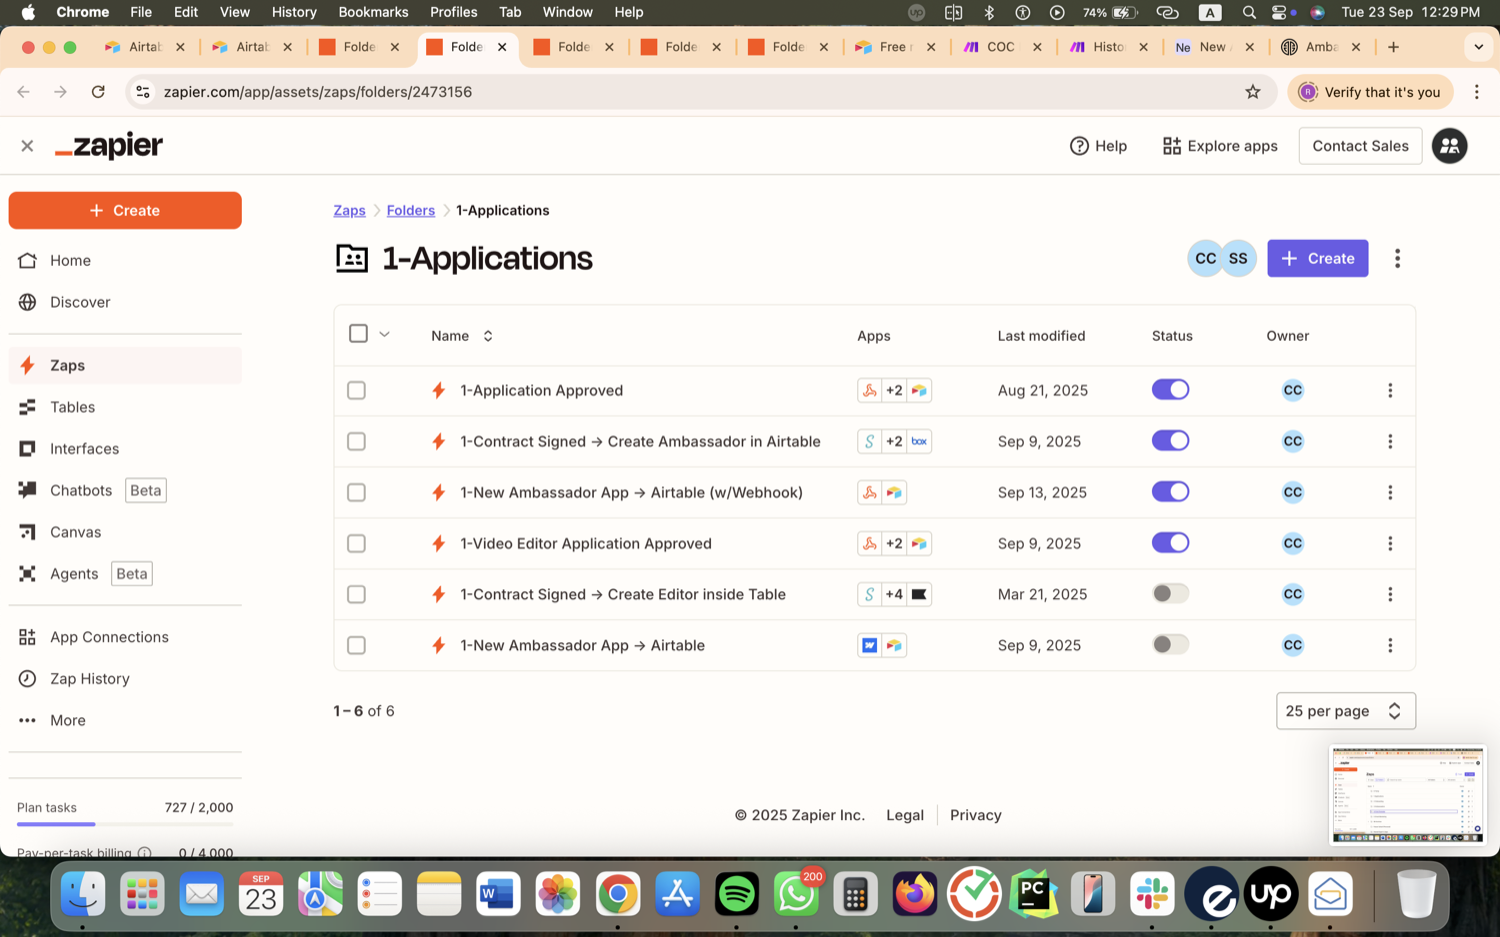Screen dimensions: 1500x937
Task: Check the 1-Contract Signed → Create Editor row
Action: (x=356, y=594)
